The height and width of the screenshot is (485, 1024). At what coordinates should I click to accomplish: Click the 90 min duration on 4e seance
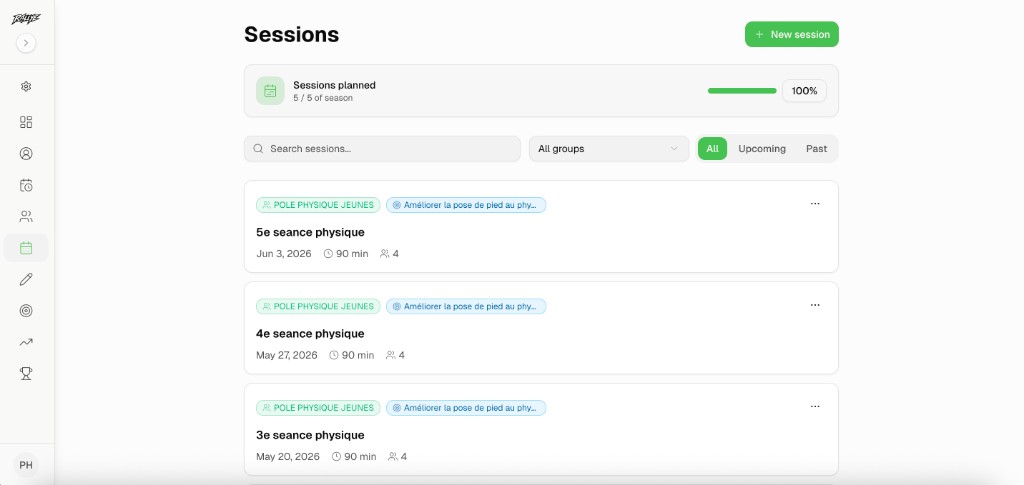tap(352, 355)
